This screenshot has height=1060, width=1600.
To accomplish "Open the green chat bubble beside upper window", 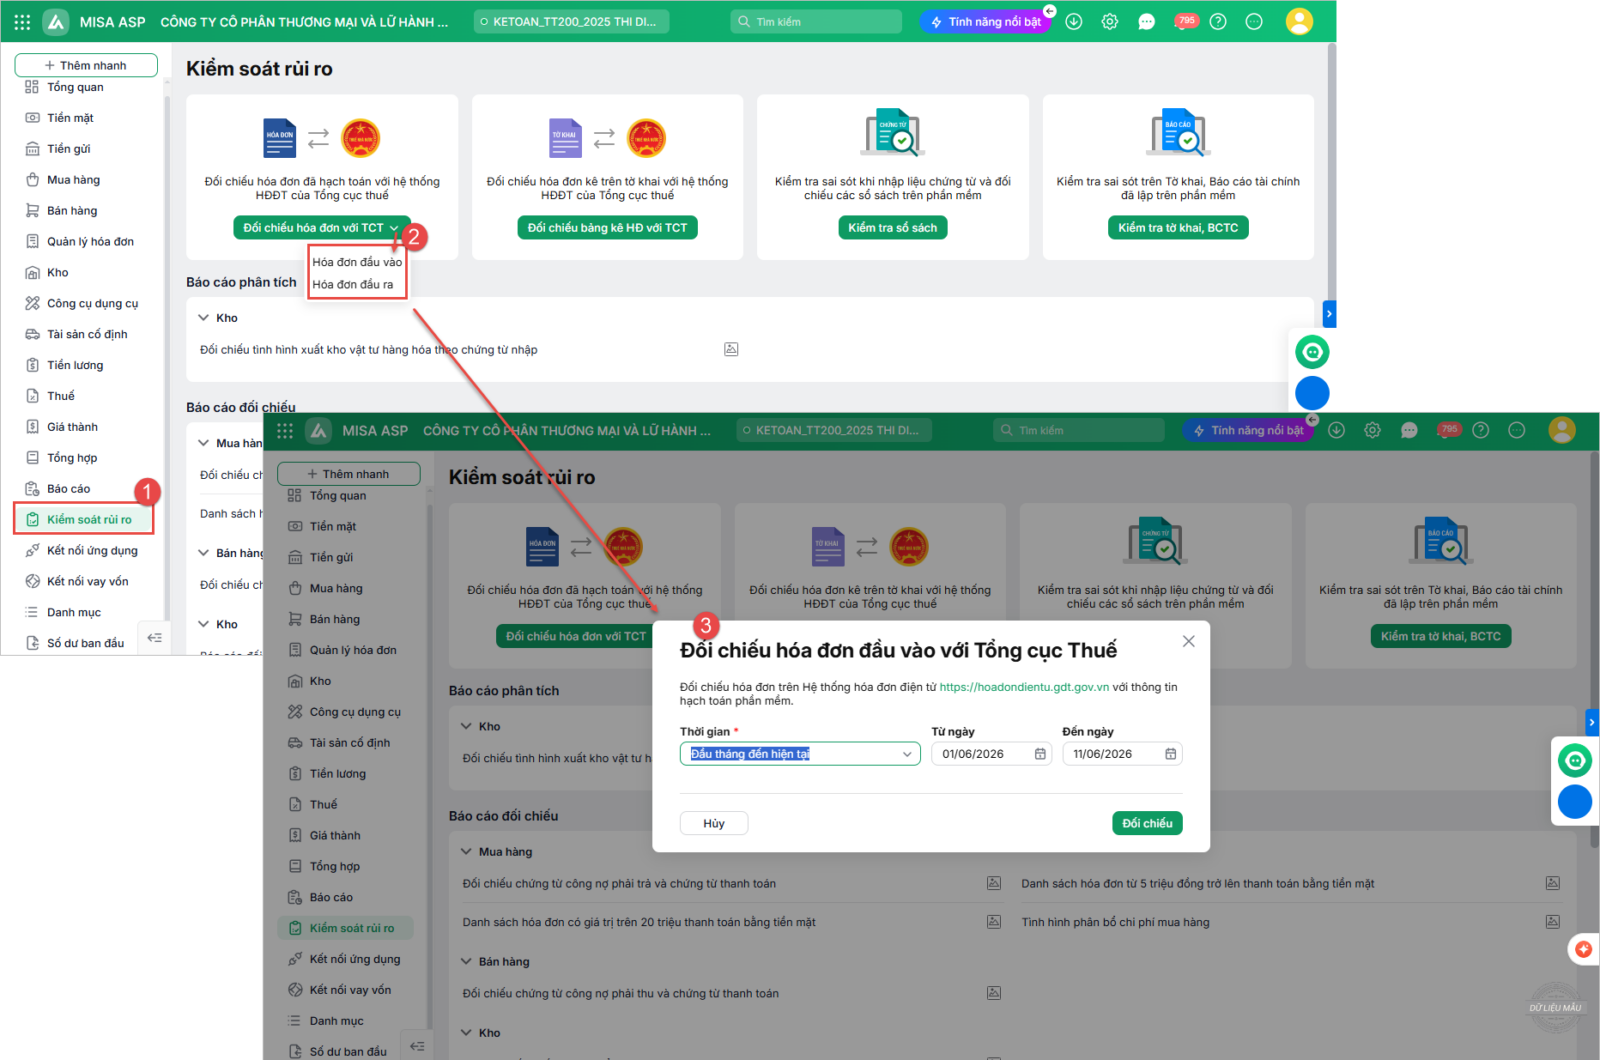I will point(1312,352).
